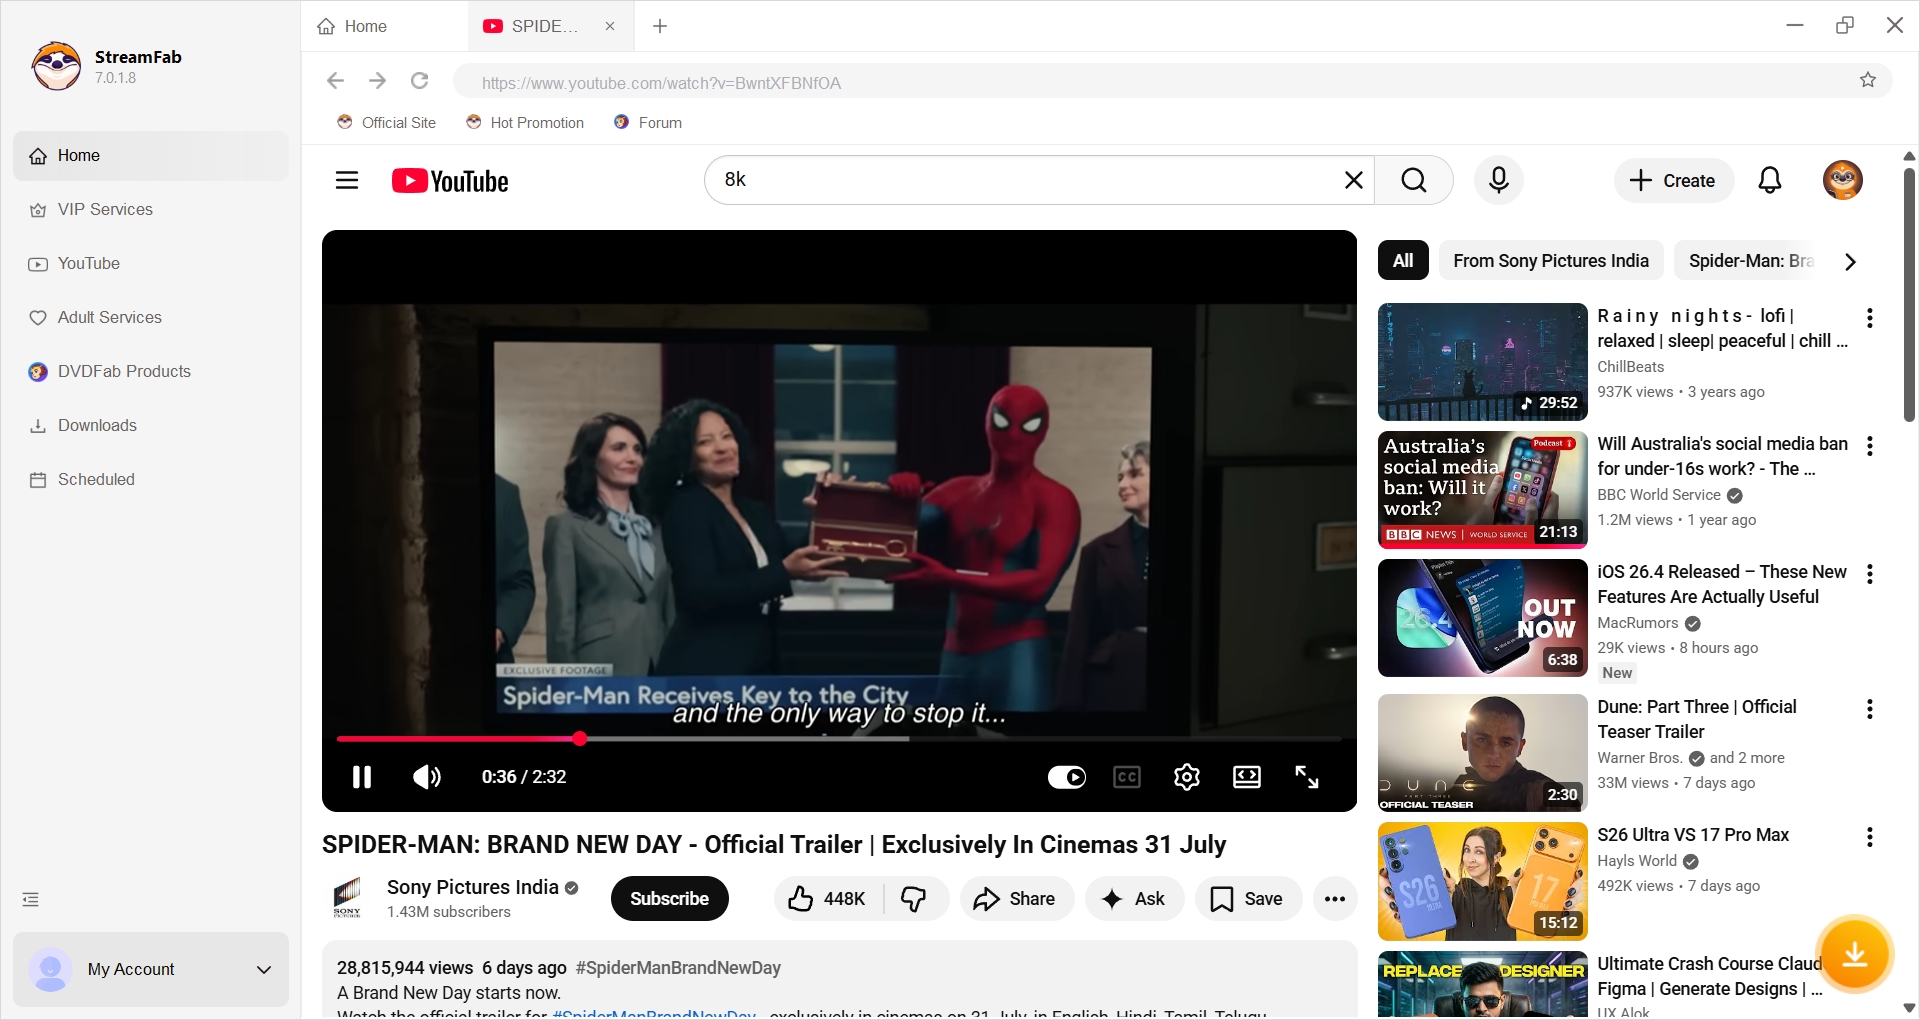
Task: Open VIP Services in the sidebar
Action: coord(104,209)
